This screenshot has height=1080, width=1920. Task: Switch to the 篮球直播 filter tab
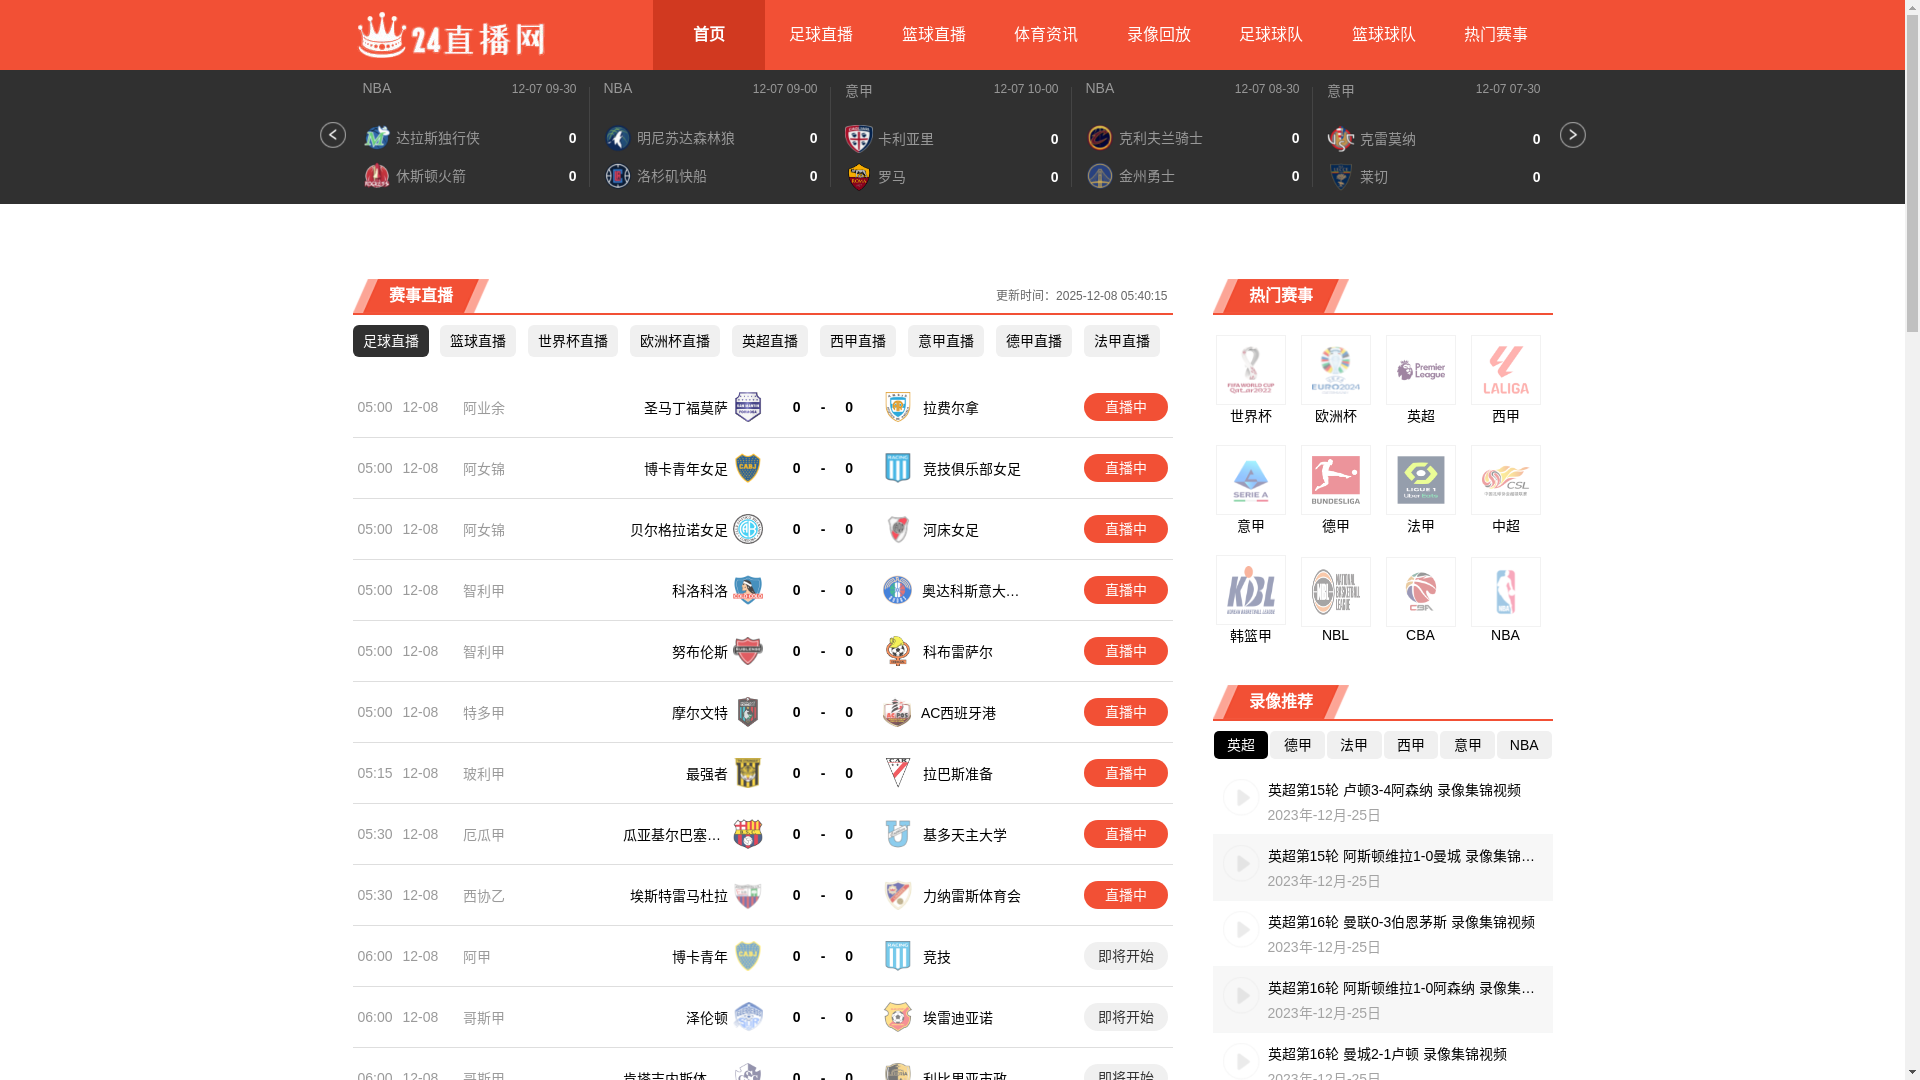point(477,341)
